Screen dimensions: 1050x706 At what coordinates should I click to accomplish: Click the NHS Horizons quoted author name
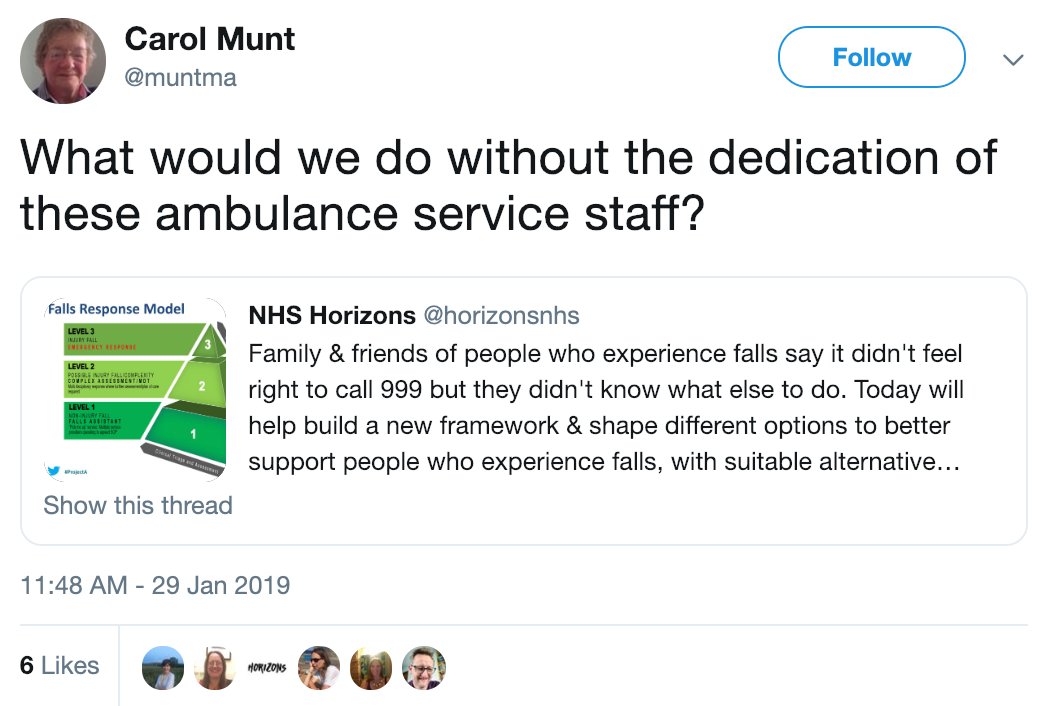pyautogui.click(x=332, y=315)
